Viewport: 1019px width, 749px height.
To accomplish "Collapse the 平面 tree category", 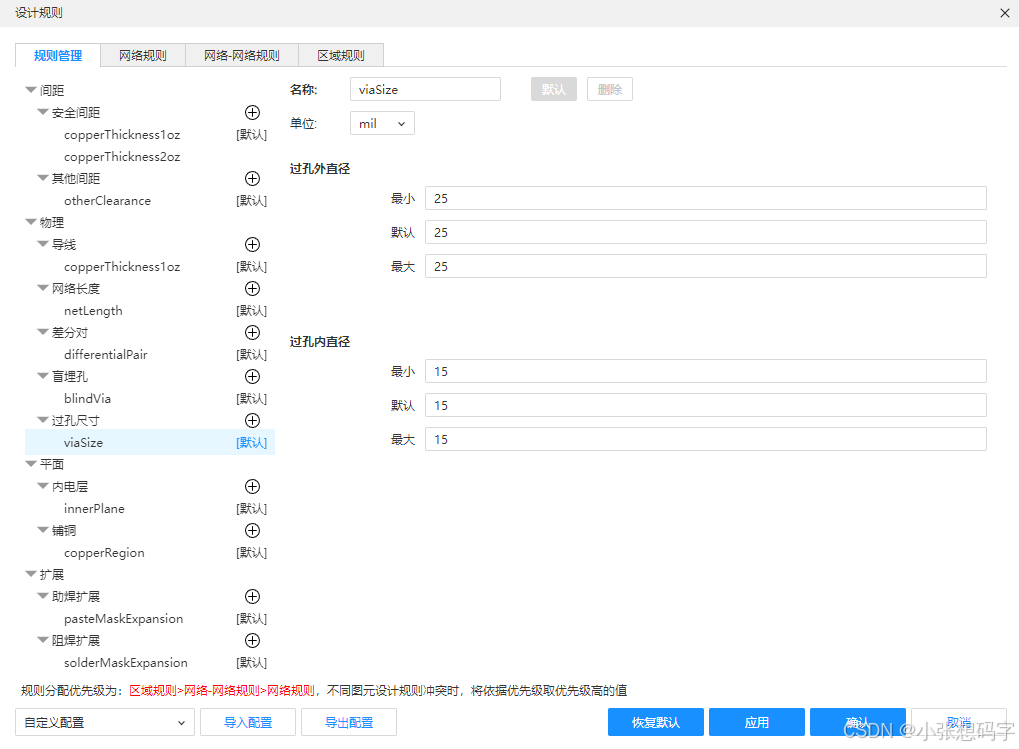I will 31,464.
